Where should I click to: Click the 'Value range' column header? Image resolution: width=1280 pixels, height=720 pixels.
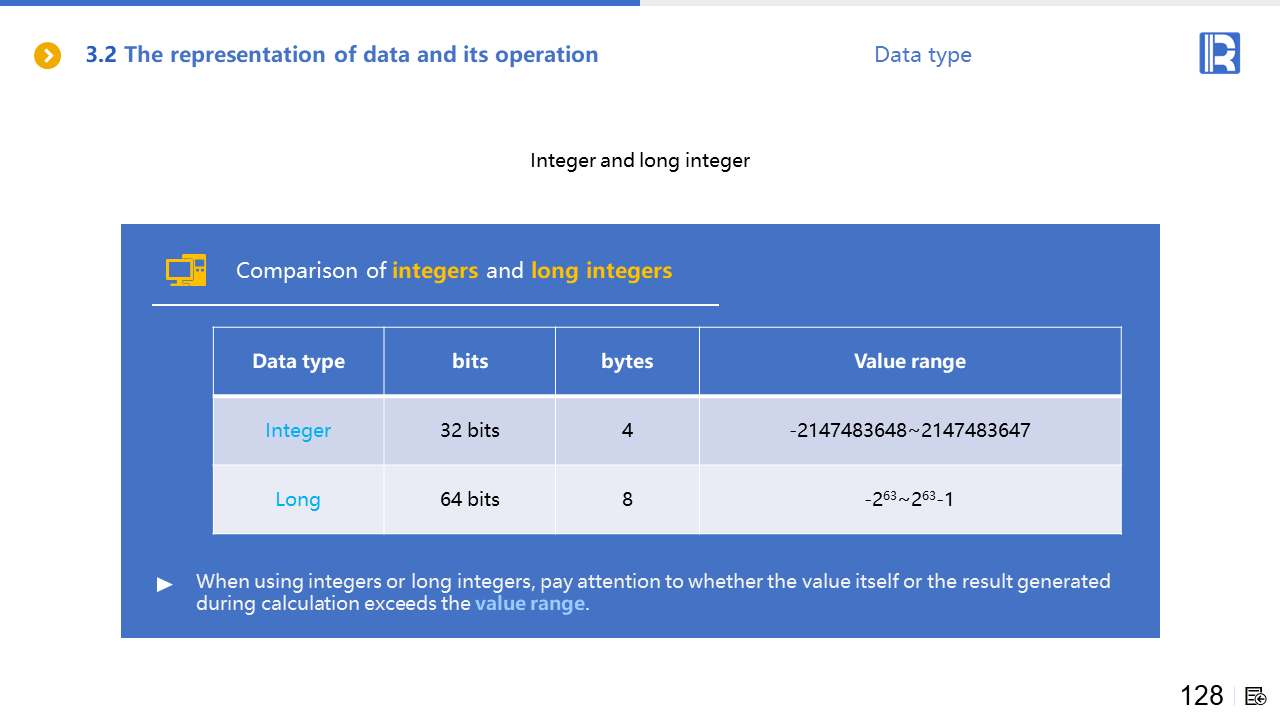pos(909,362)
